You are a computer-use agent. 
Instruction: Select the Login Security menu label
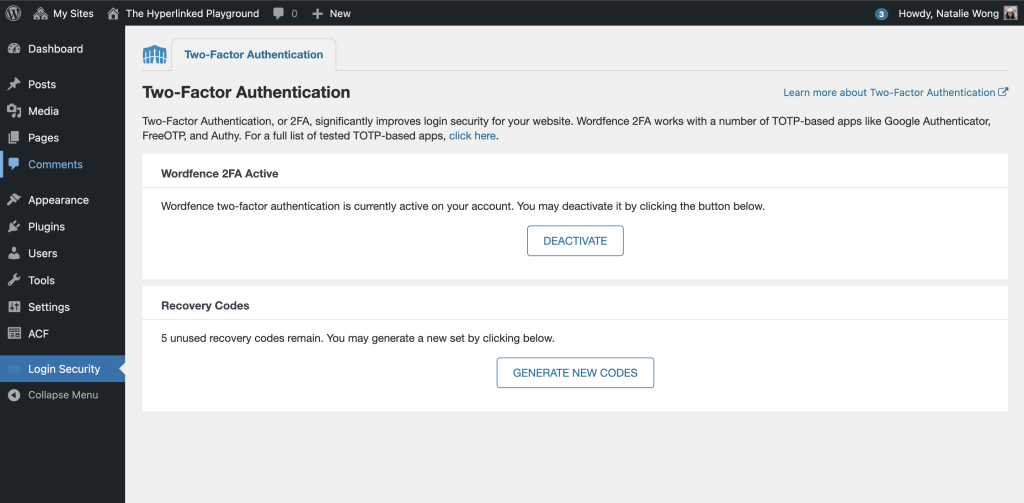coord(64,369)
